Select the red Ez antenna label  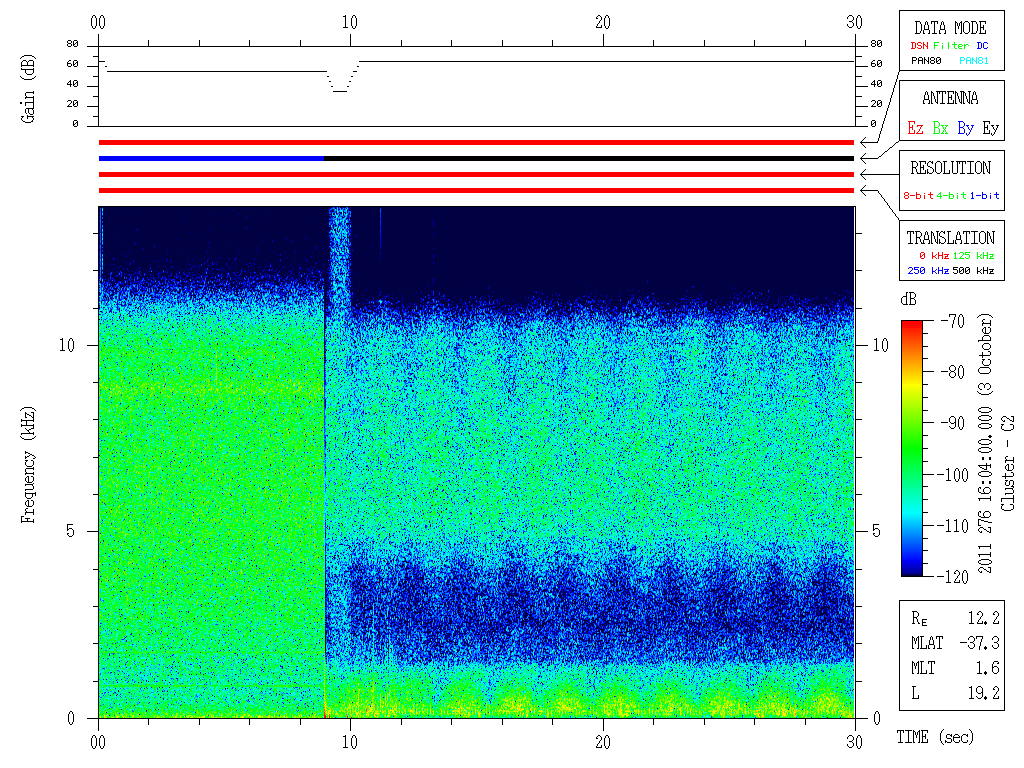click(x=915, y=128)
